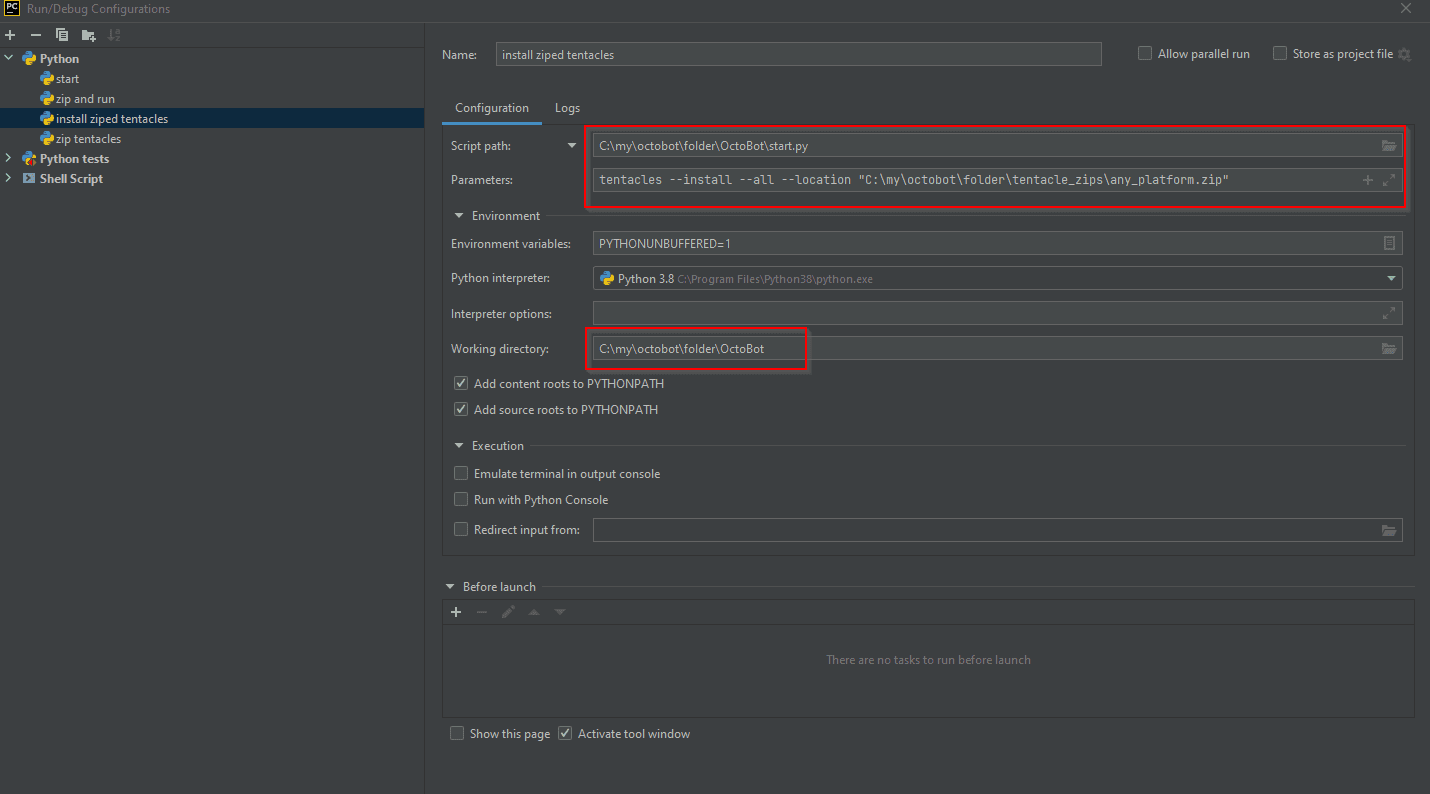
Task: Collapse the Execution section
Action: [x=460, y=446]
